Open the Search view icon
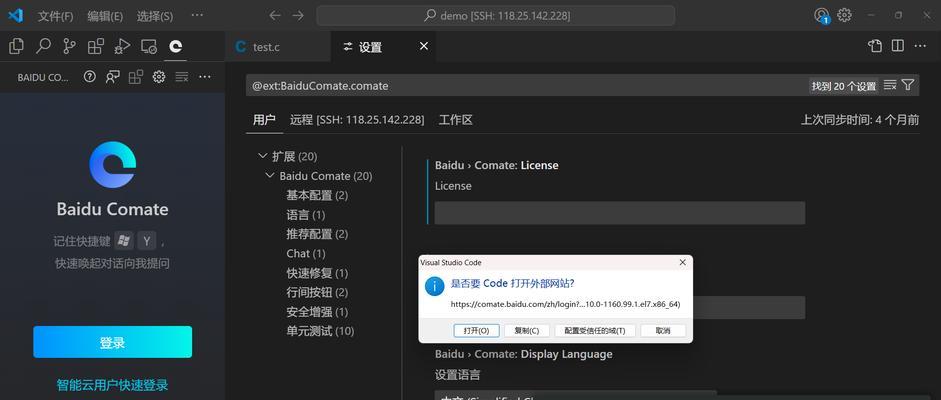Image resolution: width=941 pixels, height=400 pixels. [43, 46]
